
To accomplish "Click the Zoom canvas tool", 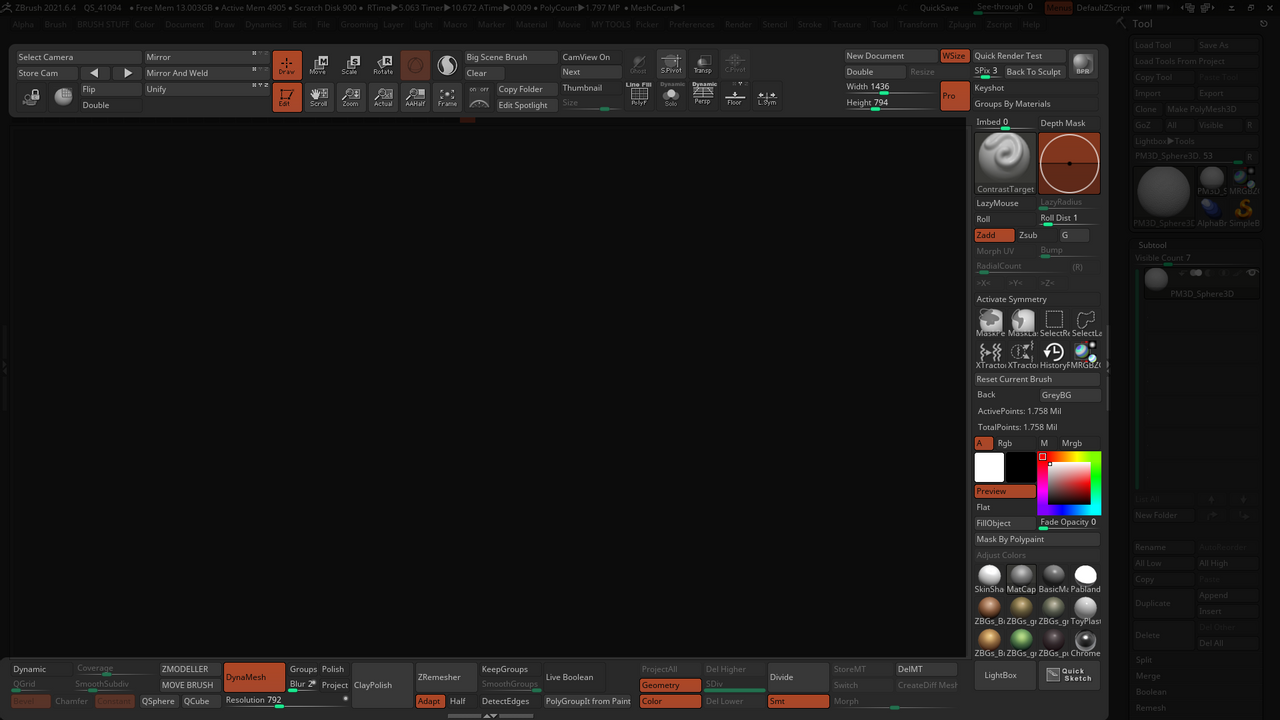I will click(x=350, y=97).
